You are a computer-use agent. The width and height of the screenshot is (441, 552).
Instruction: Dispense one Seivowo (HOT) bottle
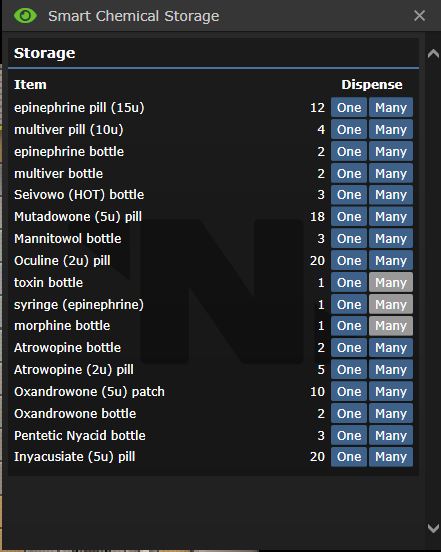pyautogui.click(x=349, y=195)
